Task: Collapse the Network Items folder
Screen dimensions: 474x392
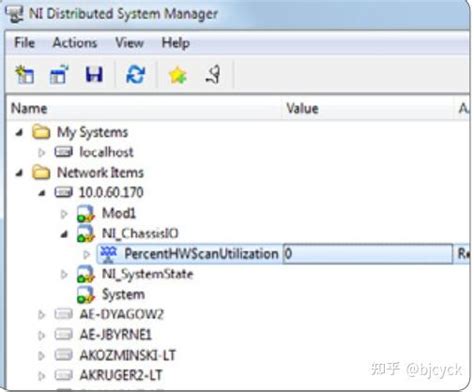Action: coord(19,173)
